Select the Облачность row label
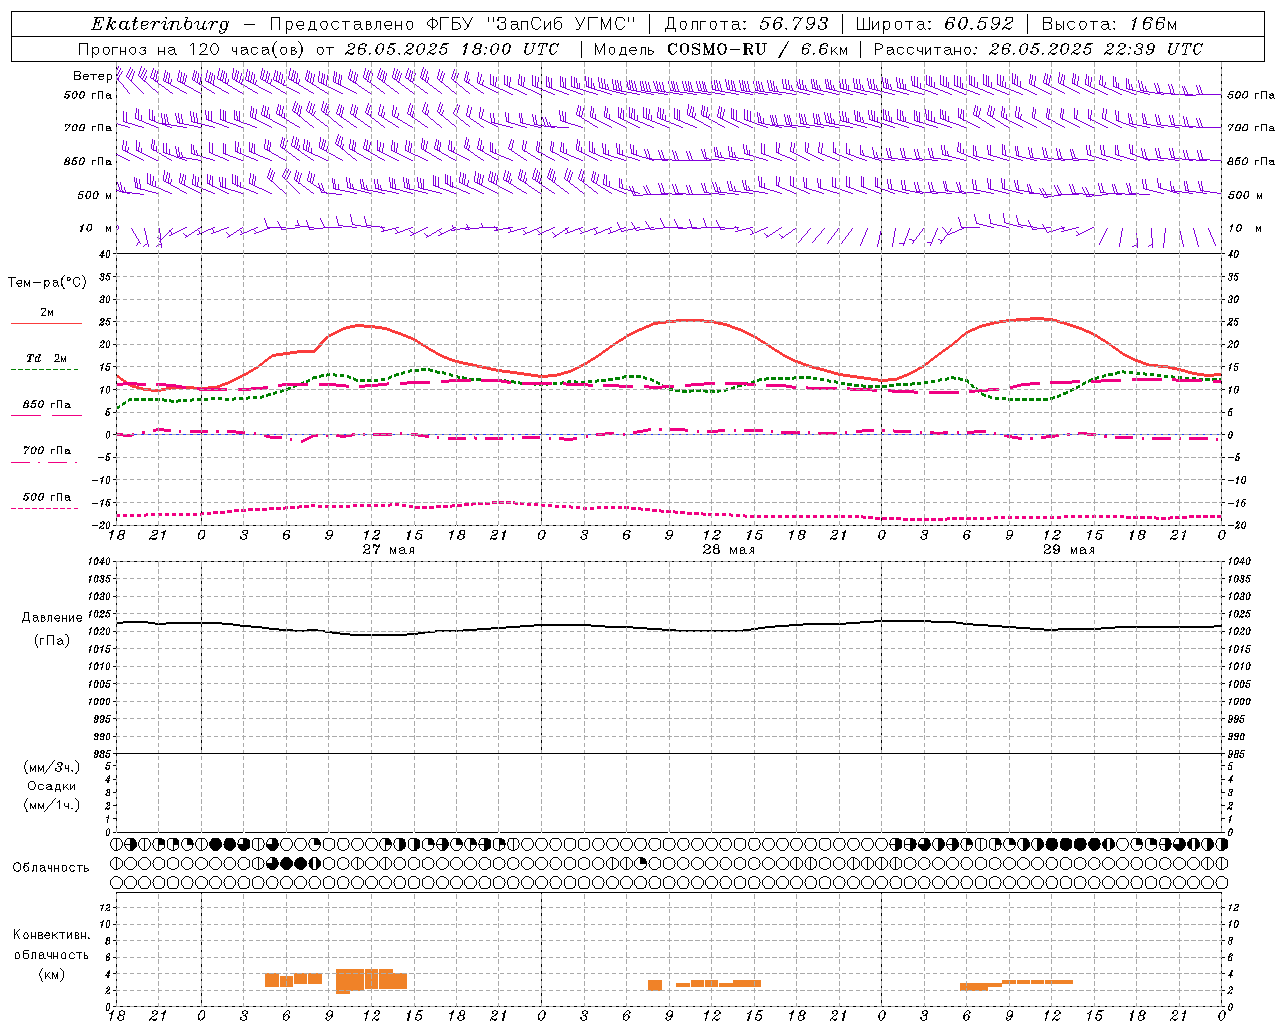This screenshot has height=1024, width=1280. tap(51, 868)
